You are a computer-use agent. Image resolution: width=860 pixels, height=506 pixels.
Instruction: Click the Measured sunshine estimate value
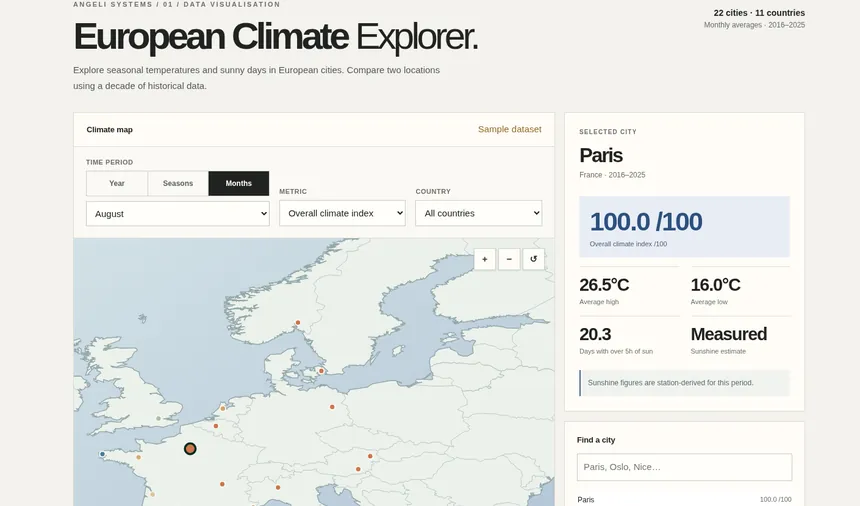coord(728,334)
